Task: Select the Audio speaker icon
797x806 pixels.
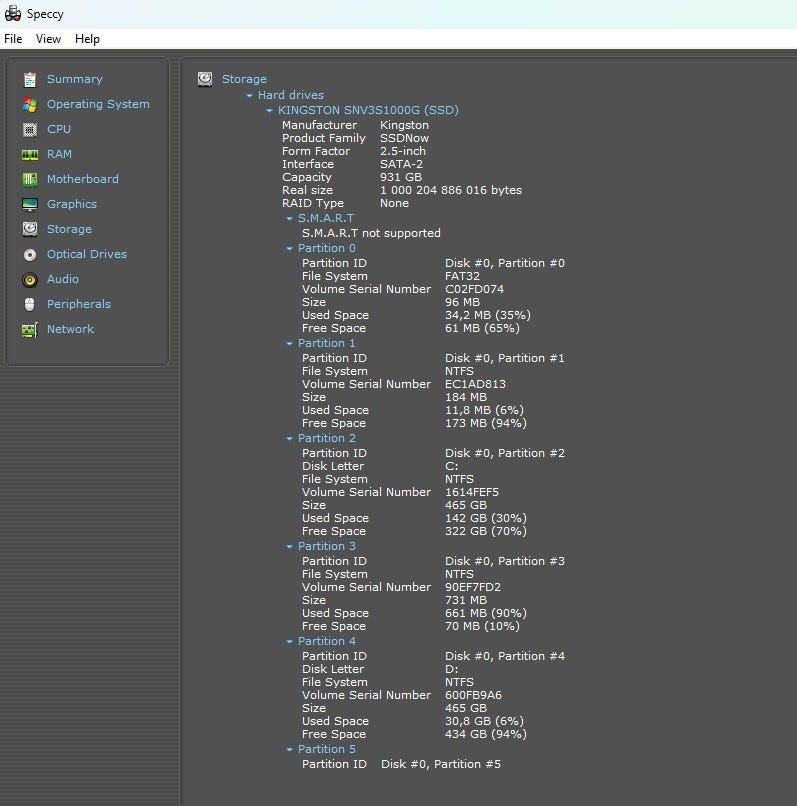Action: [x=29, y=279]
